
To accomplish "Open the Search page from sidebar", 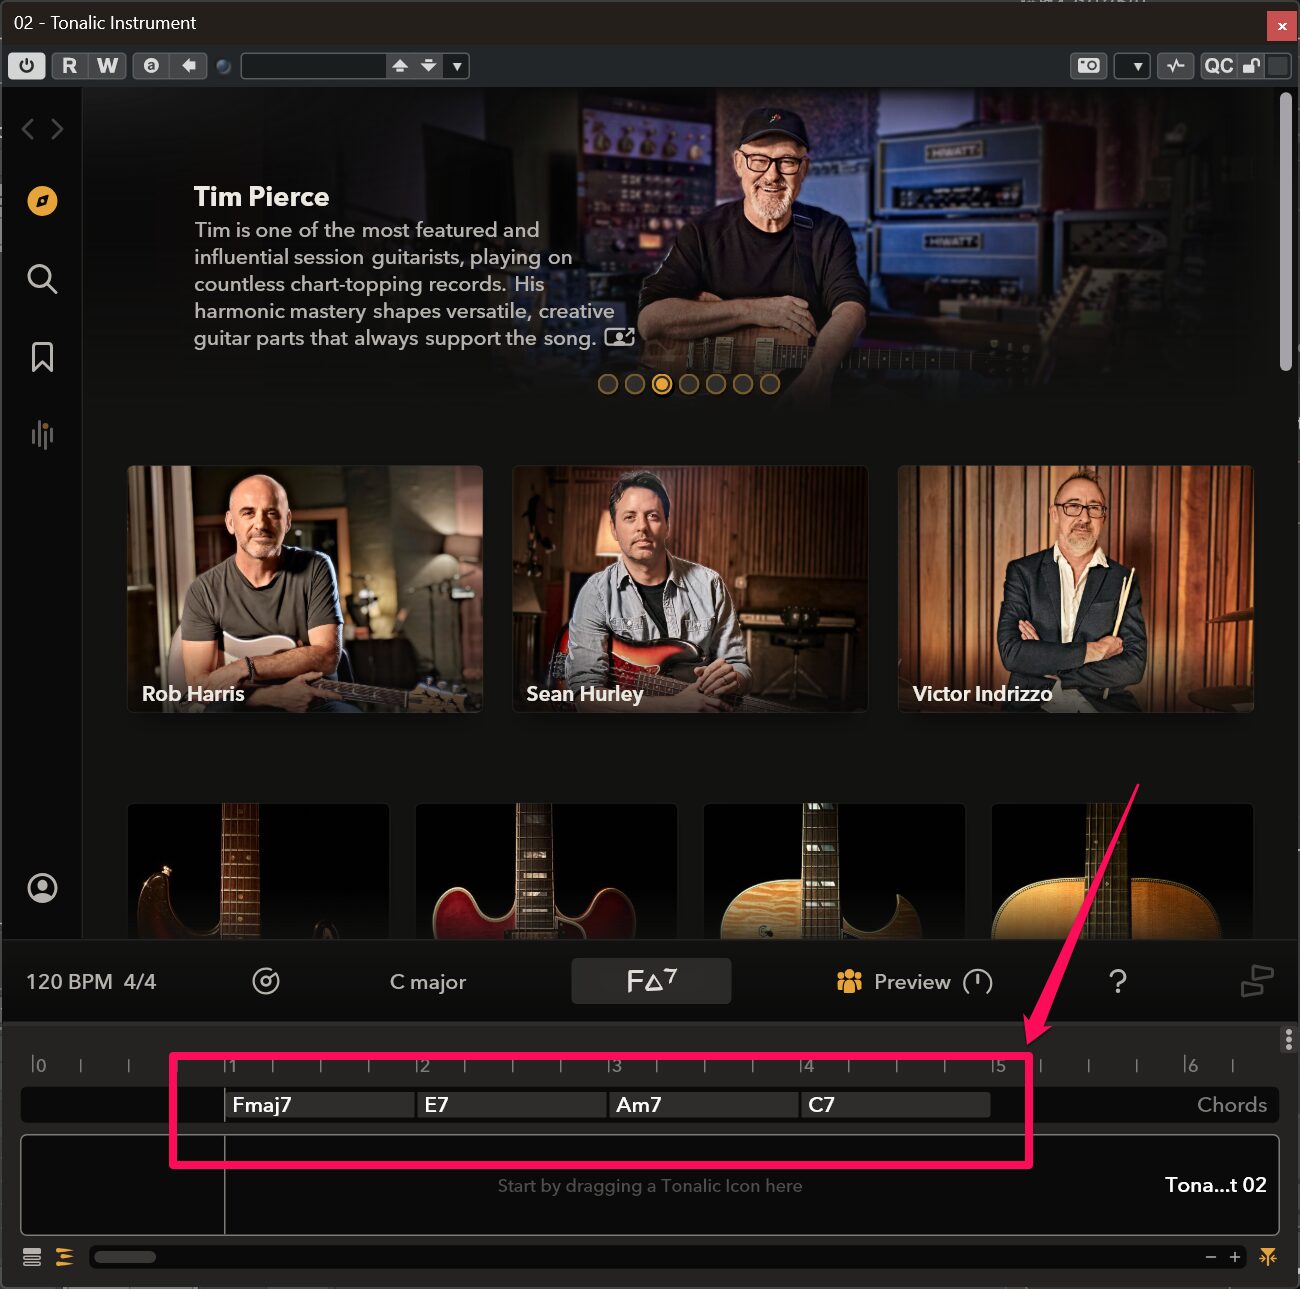I will pos(42,279).
